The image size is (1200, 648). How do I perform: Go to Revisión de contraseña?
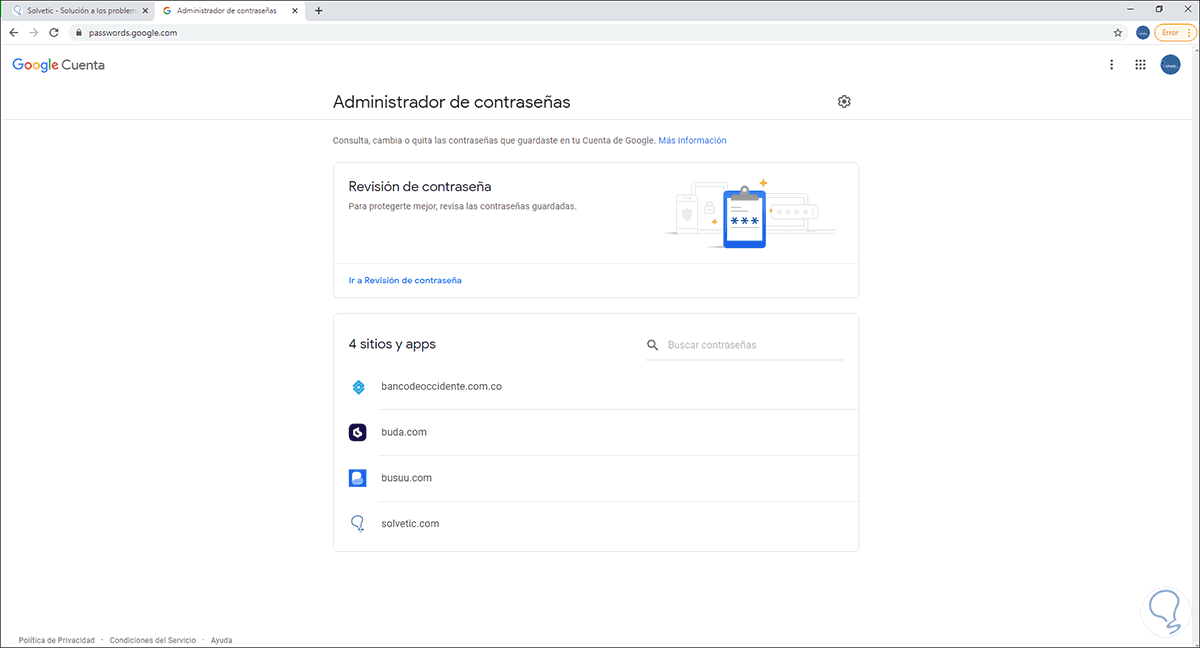point(405,281)
